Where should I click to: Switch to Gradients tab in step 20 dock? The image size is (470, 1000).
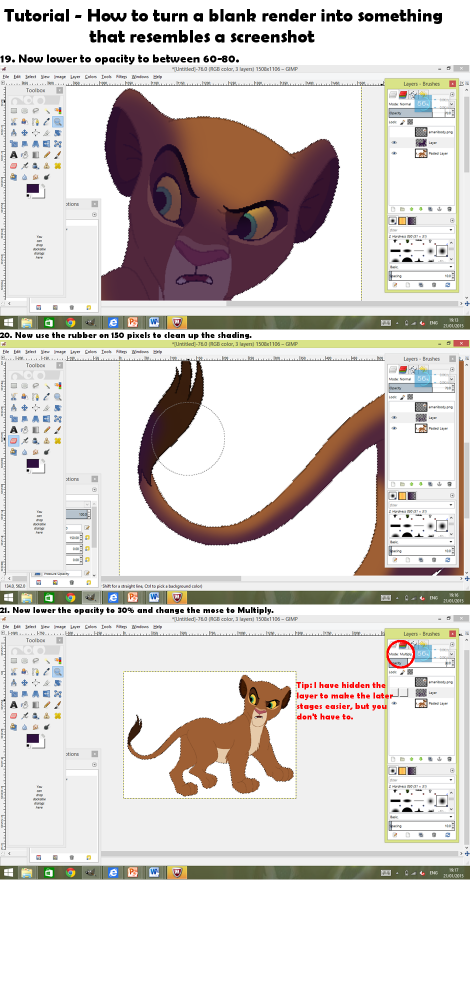coord(412,496)
